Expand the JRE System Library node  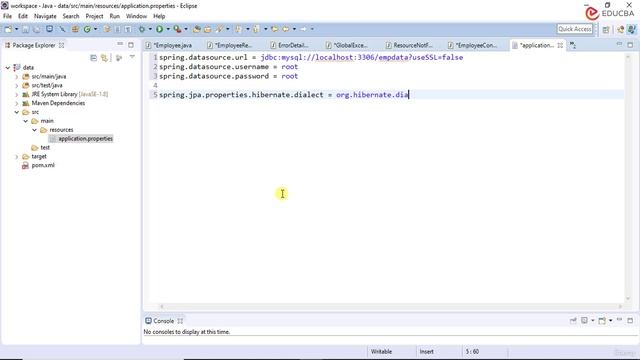tap(17, 94)
